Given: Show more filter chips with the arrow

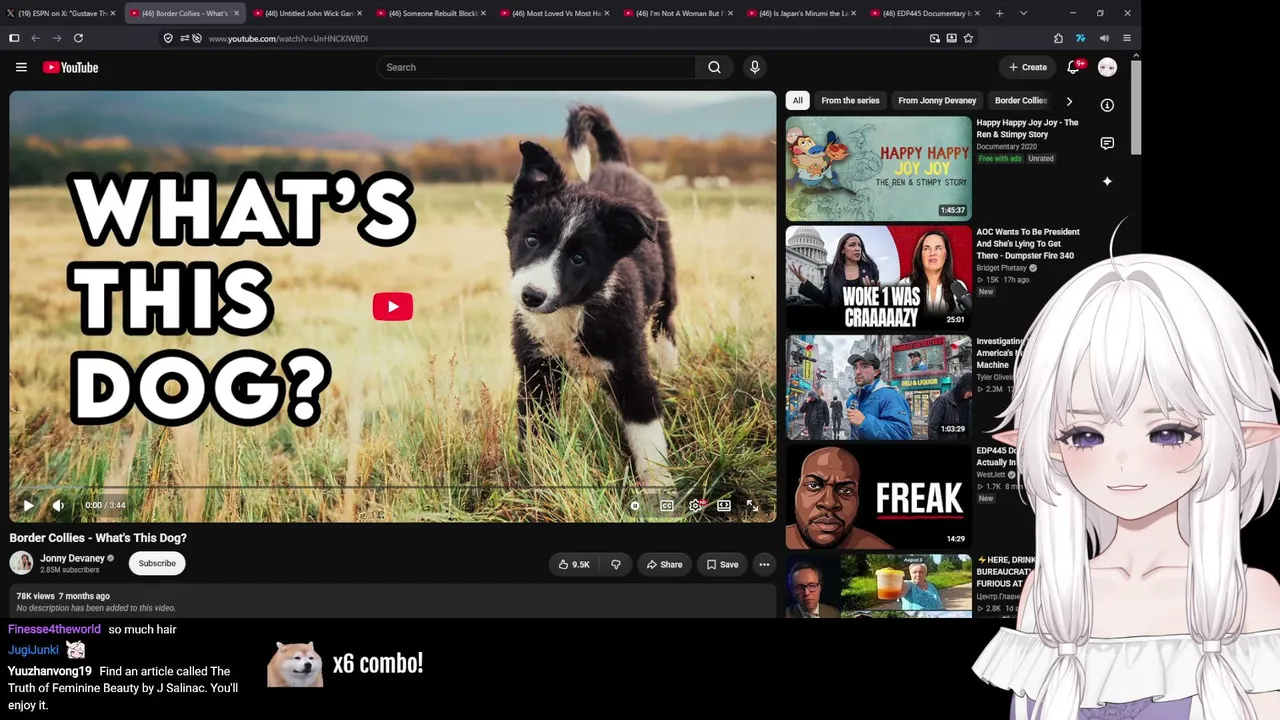Looking at the screenshot, I should tap(1069, 101).
